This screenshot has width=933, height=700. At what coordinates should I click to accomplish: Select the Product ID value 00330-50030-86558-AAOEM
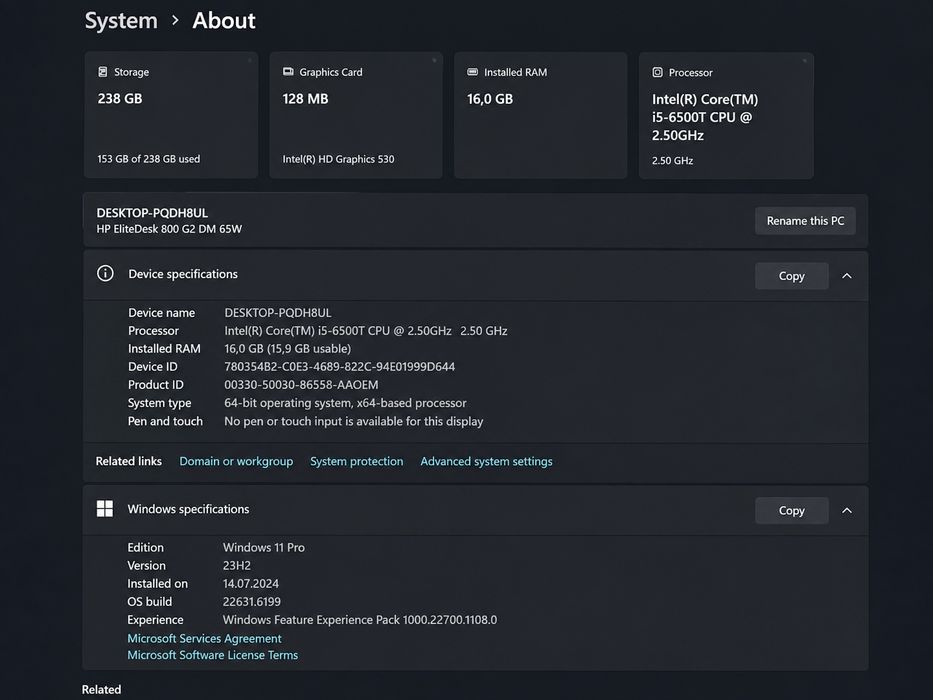(x=301, y=385)
